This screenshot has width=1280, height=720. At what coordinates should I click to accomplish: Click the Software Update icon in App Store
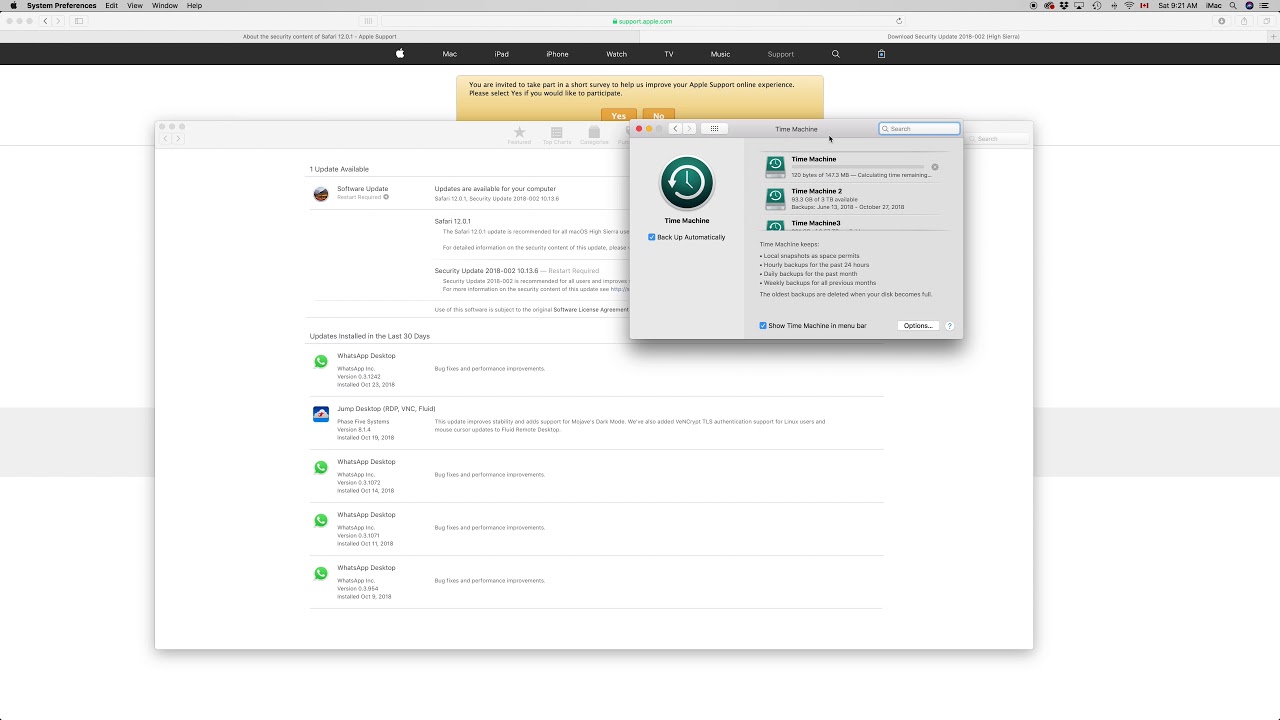pos(321,194)
